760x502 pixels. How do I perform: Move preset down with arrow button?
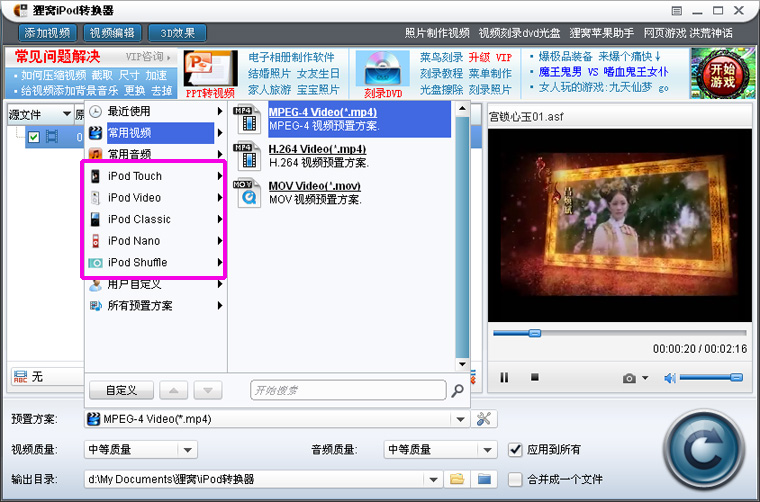coord(208,390)
